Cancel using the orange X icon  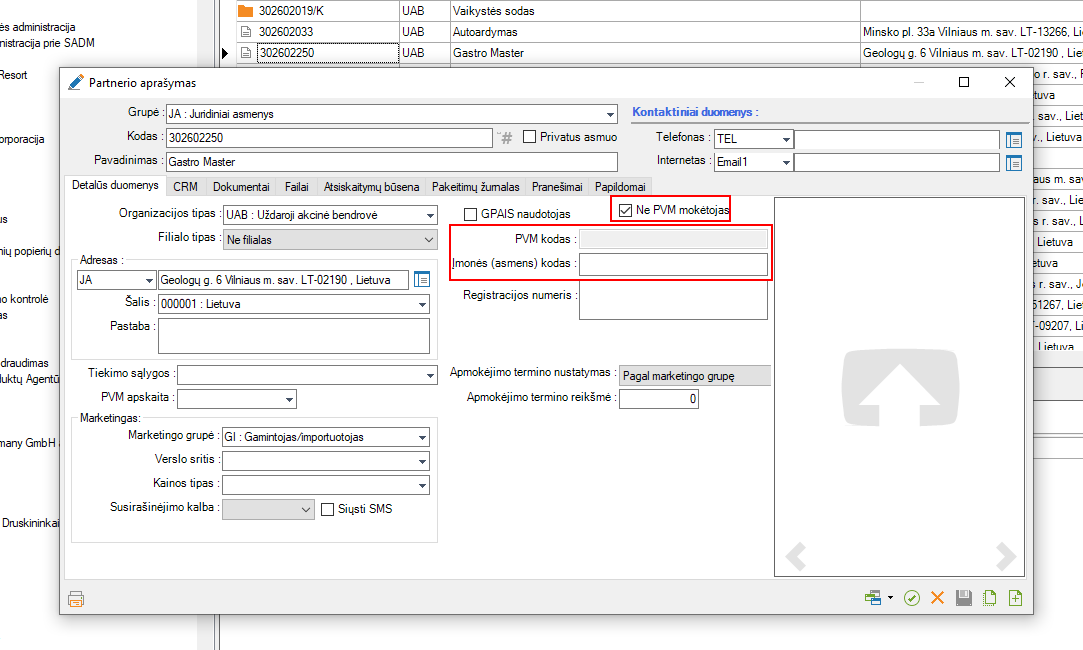click(x=937, y=598)
